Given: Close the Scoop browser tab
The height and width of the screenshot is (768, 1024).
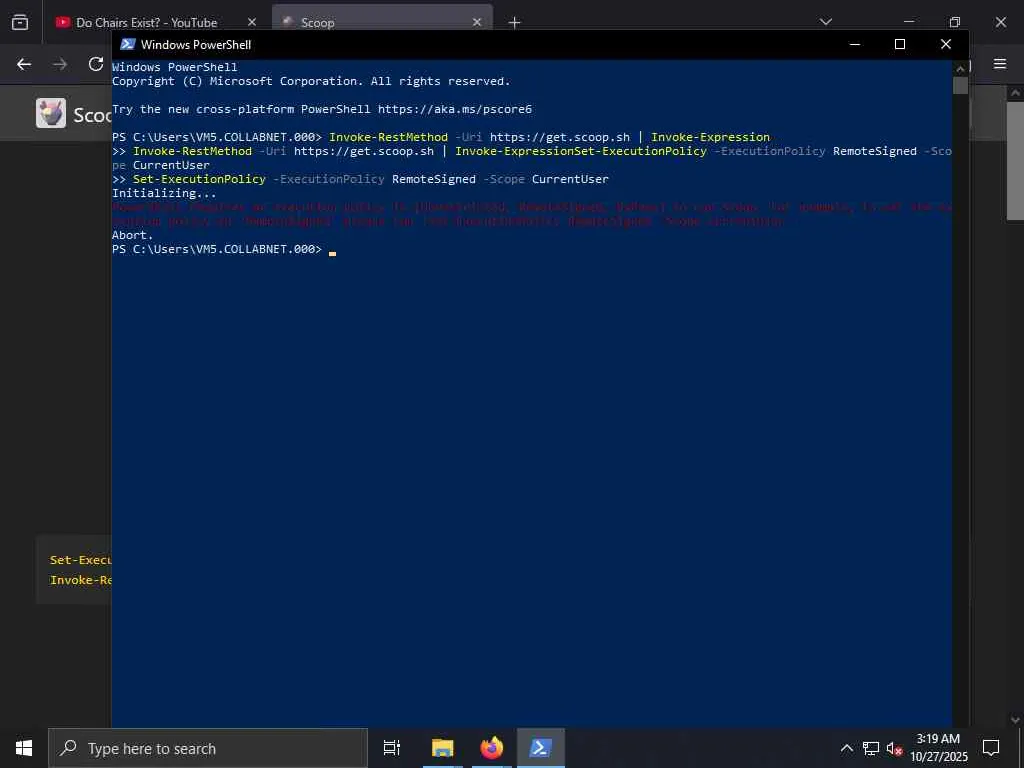Looking at the screenshot, I should (x=477, y=22).
